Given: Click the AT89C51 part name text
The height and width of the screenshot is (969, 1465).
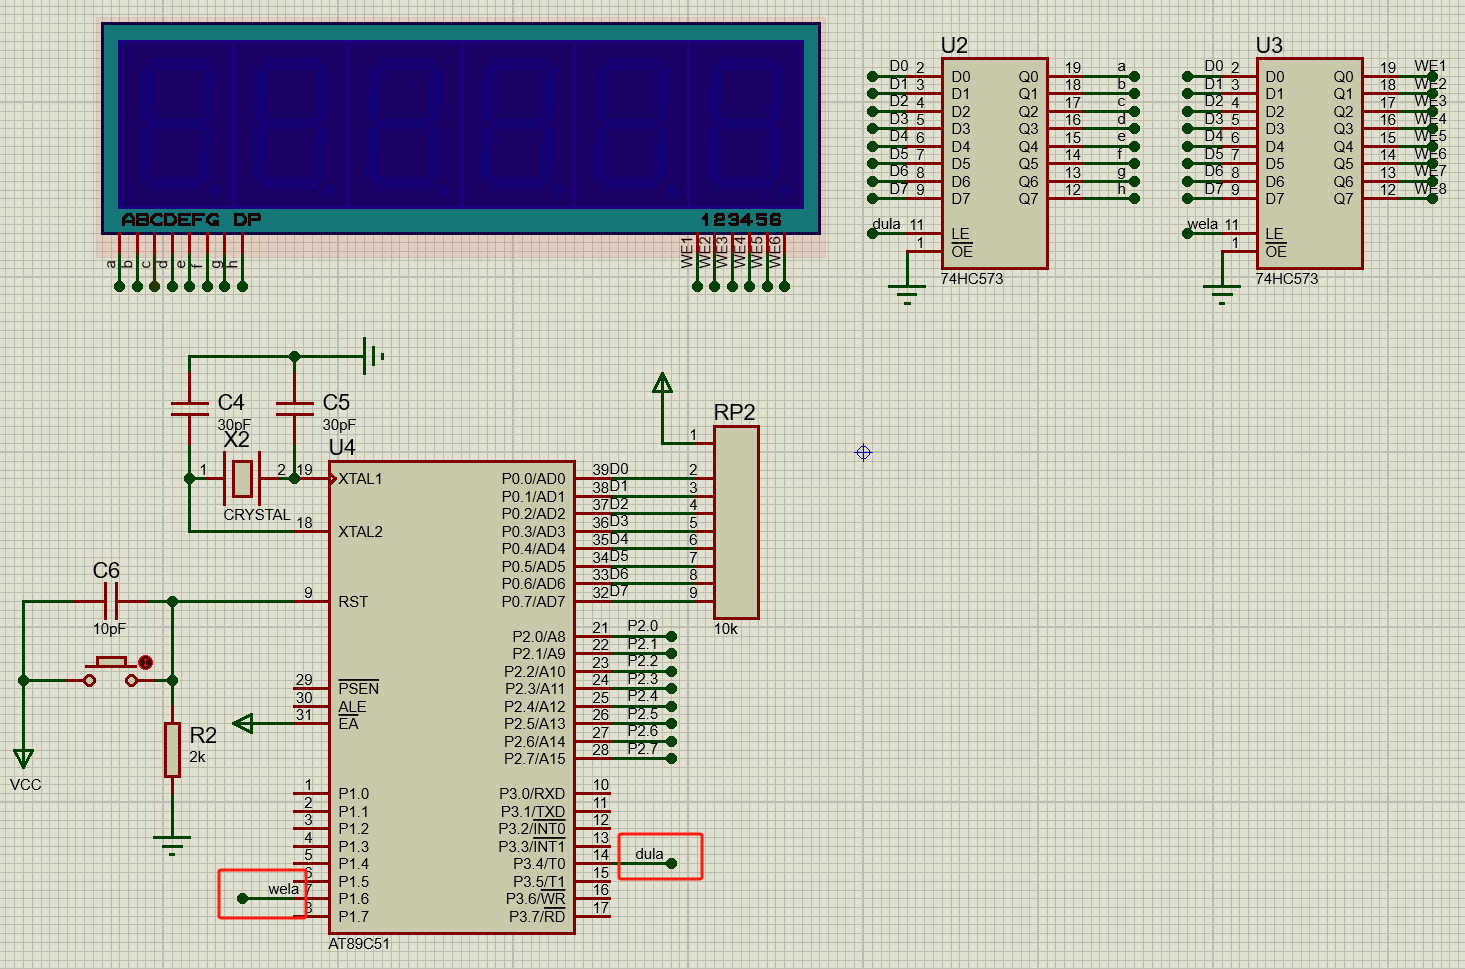Looking at the screenshot, I should [x=359, y=944].
